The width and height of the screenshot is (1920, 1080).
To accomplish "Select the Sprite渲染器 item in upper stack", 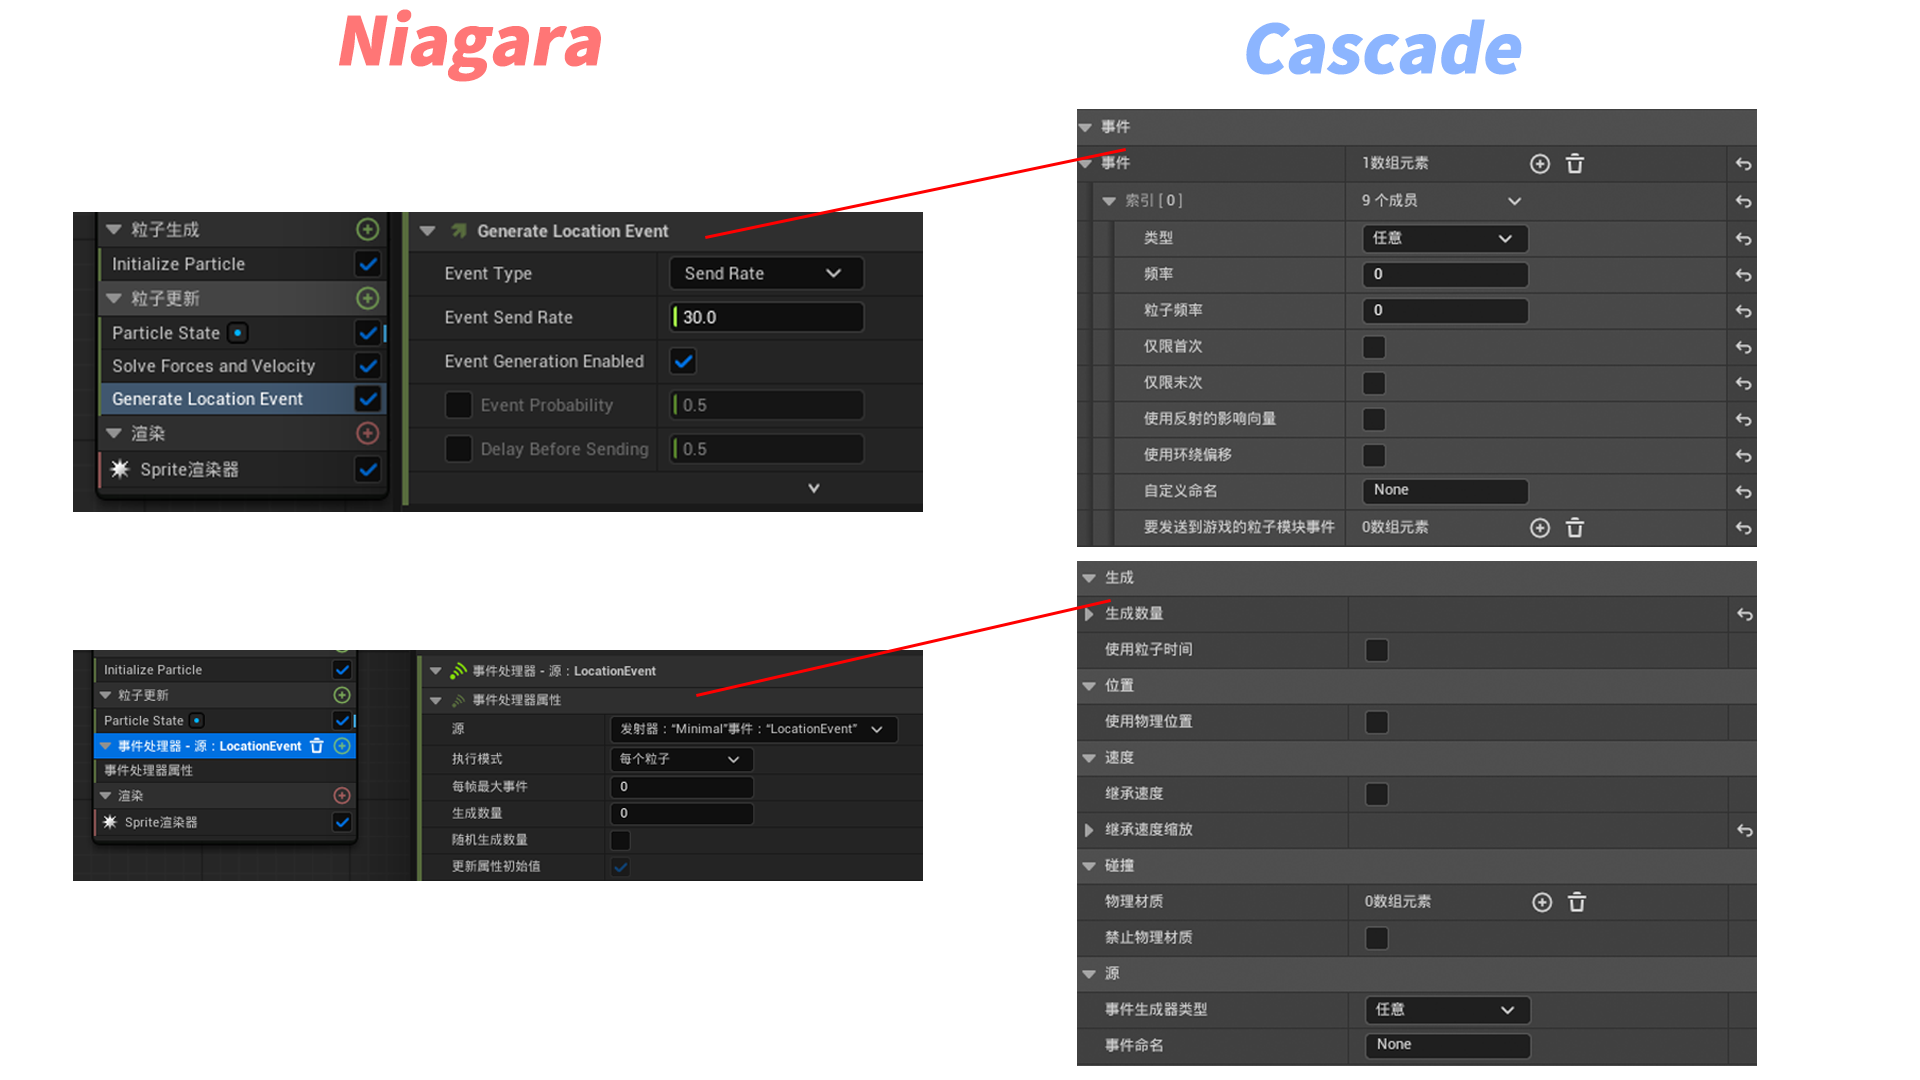I will tap(189, 469).
